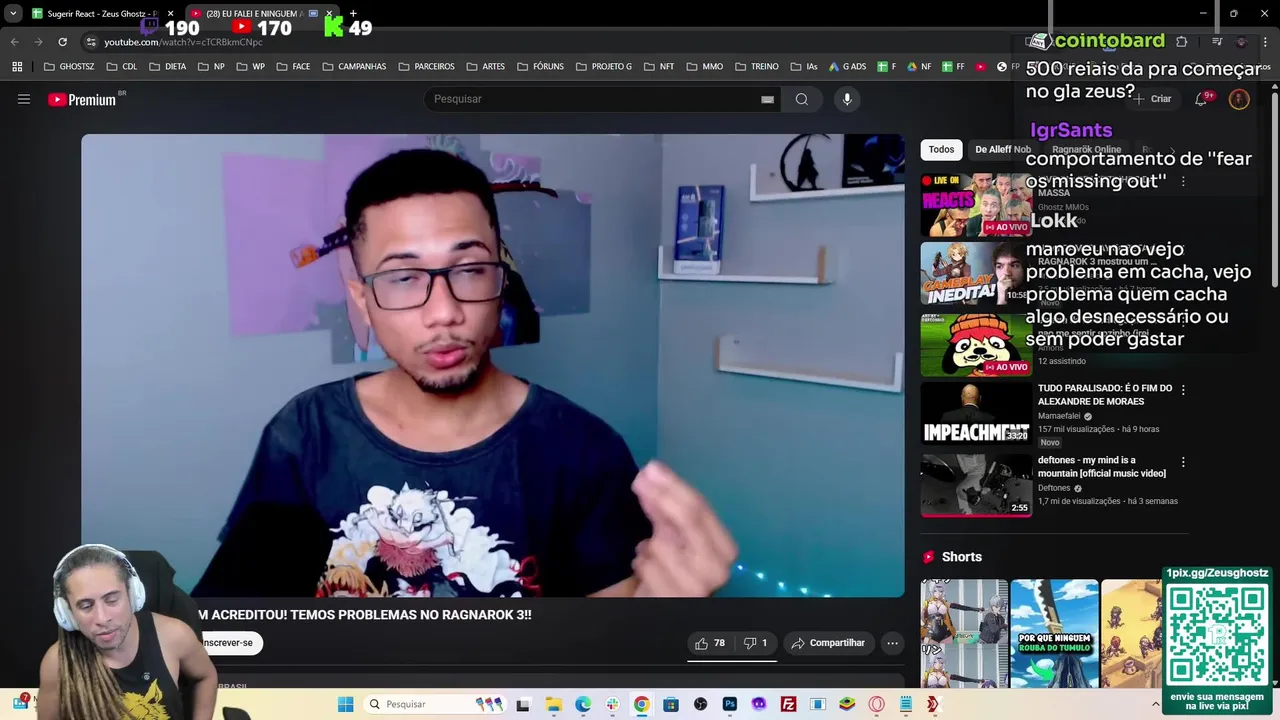
Task: Open the CAMPANHAS bookmarks folder
Action: coord(353,67)
